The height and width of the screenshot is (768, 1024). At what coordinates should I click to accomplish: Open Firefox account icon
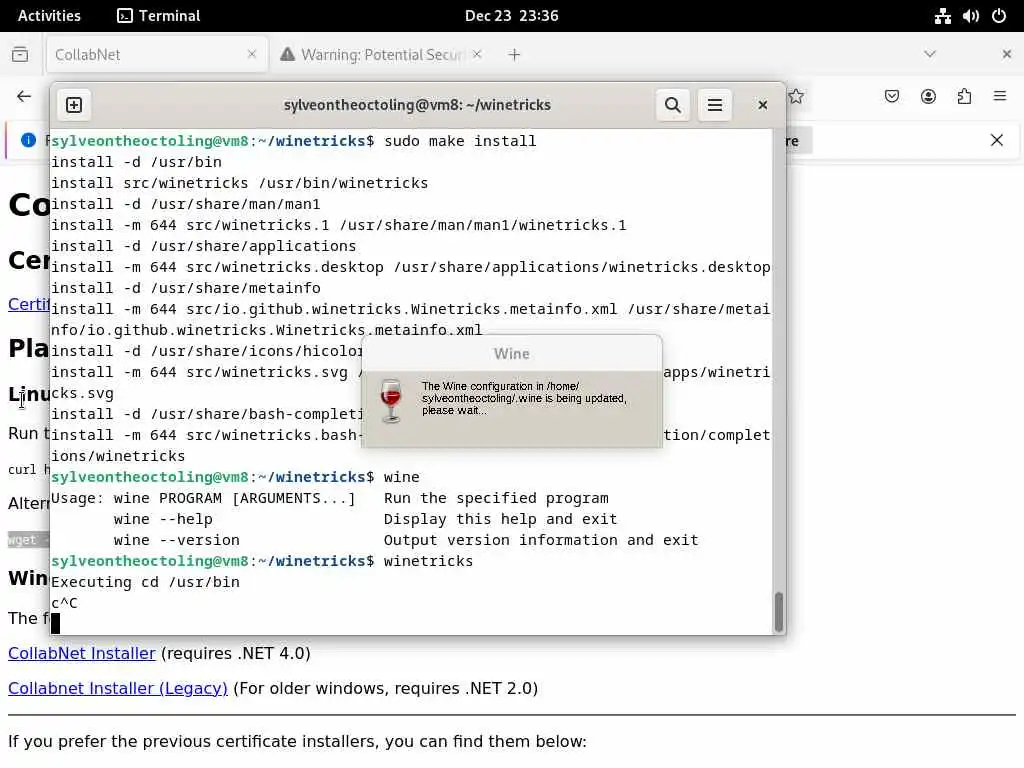[x=928, y=97]
